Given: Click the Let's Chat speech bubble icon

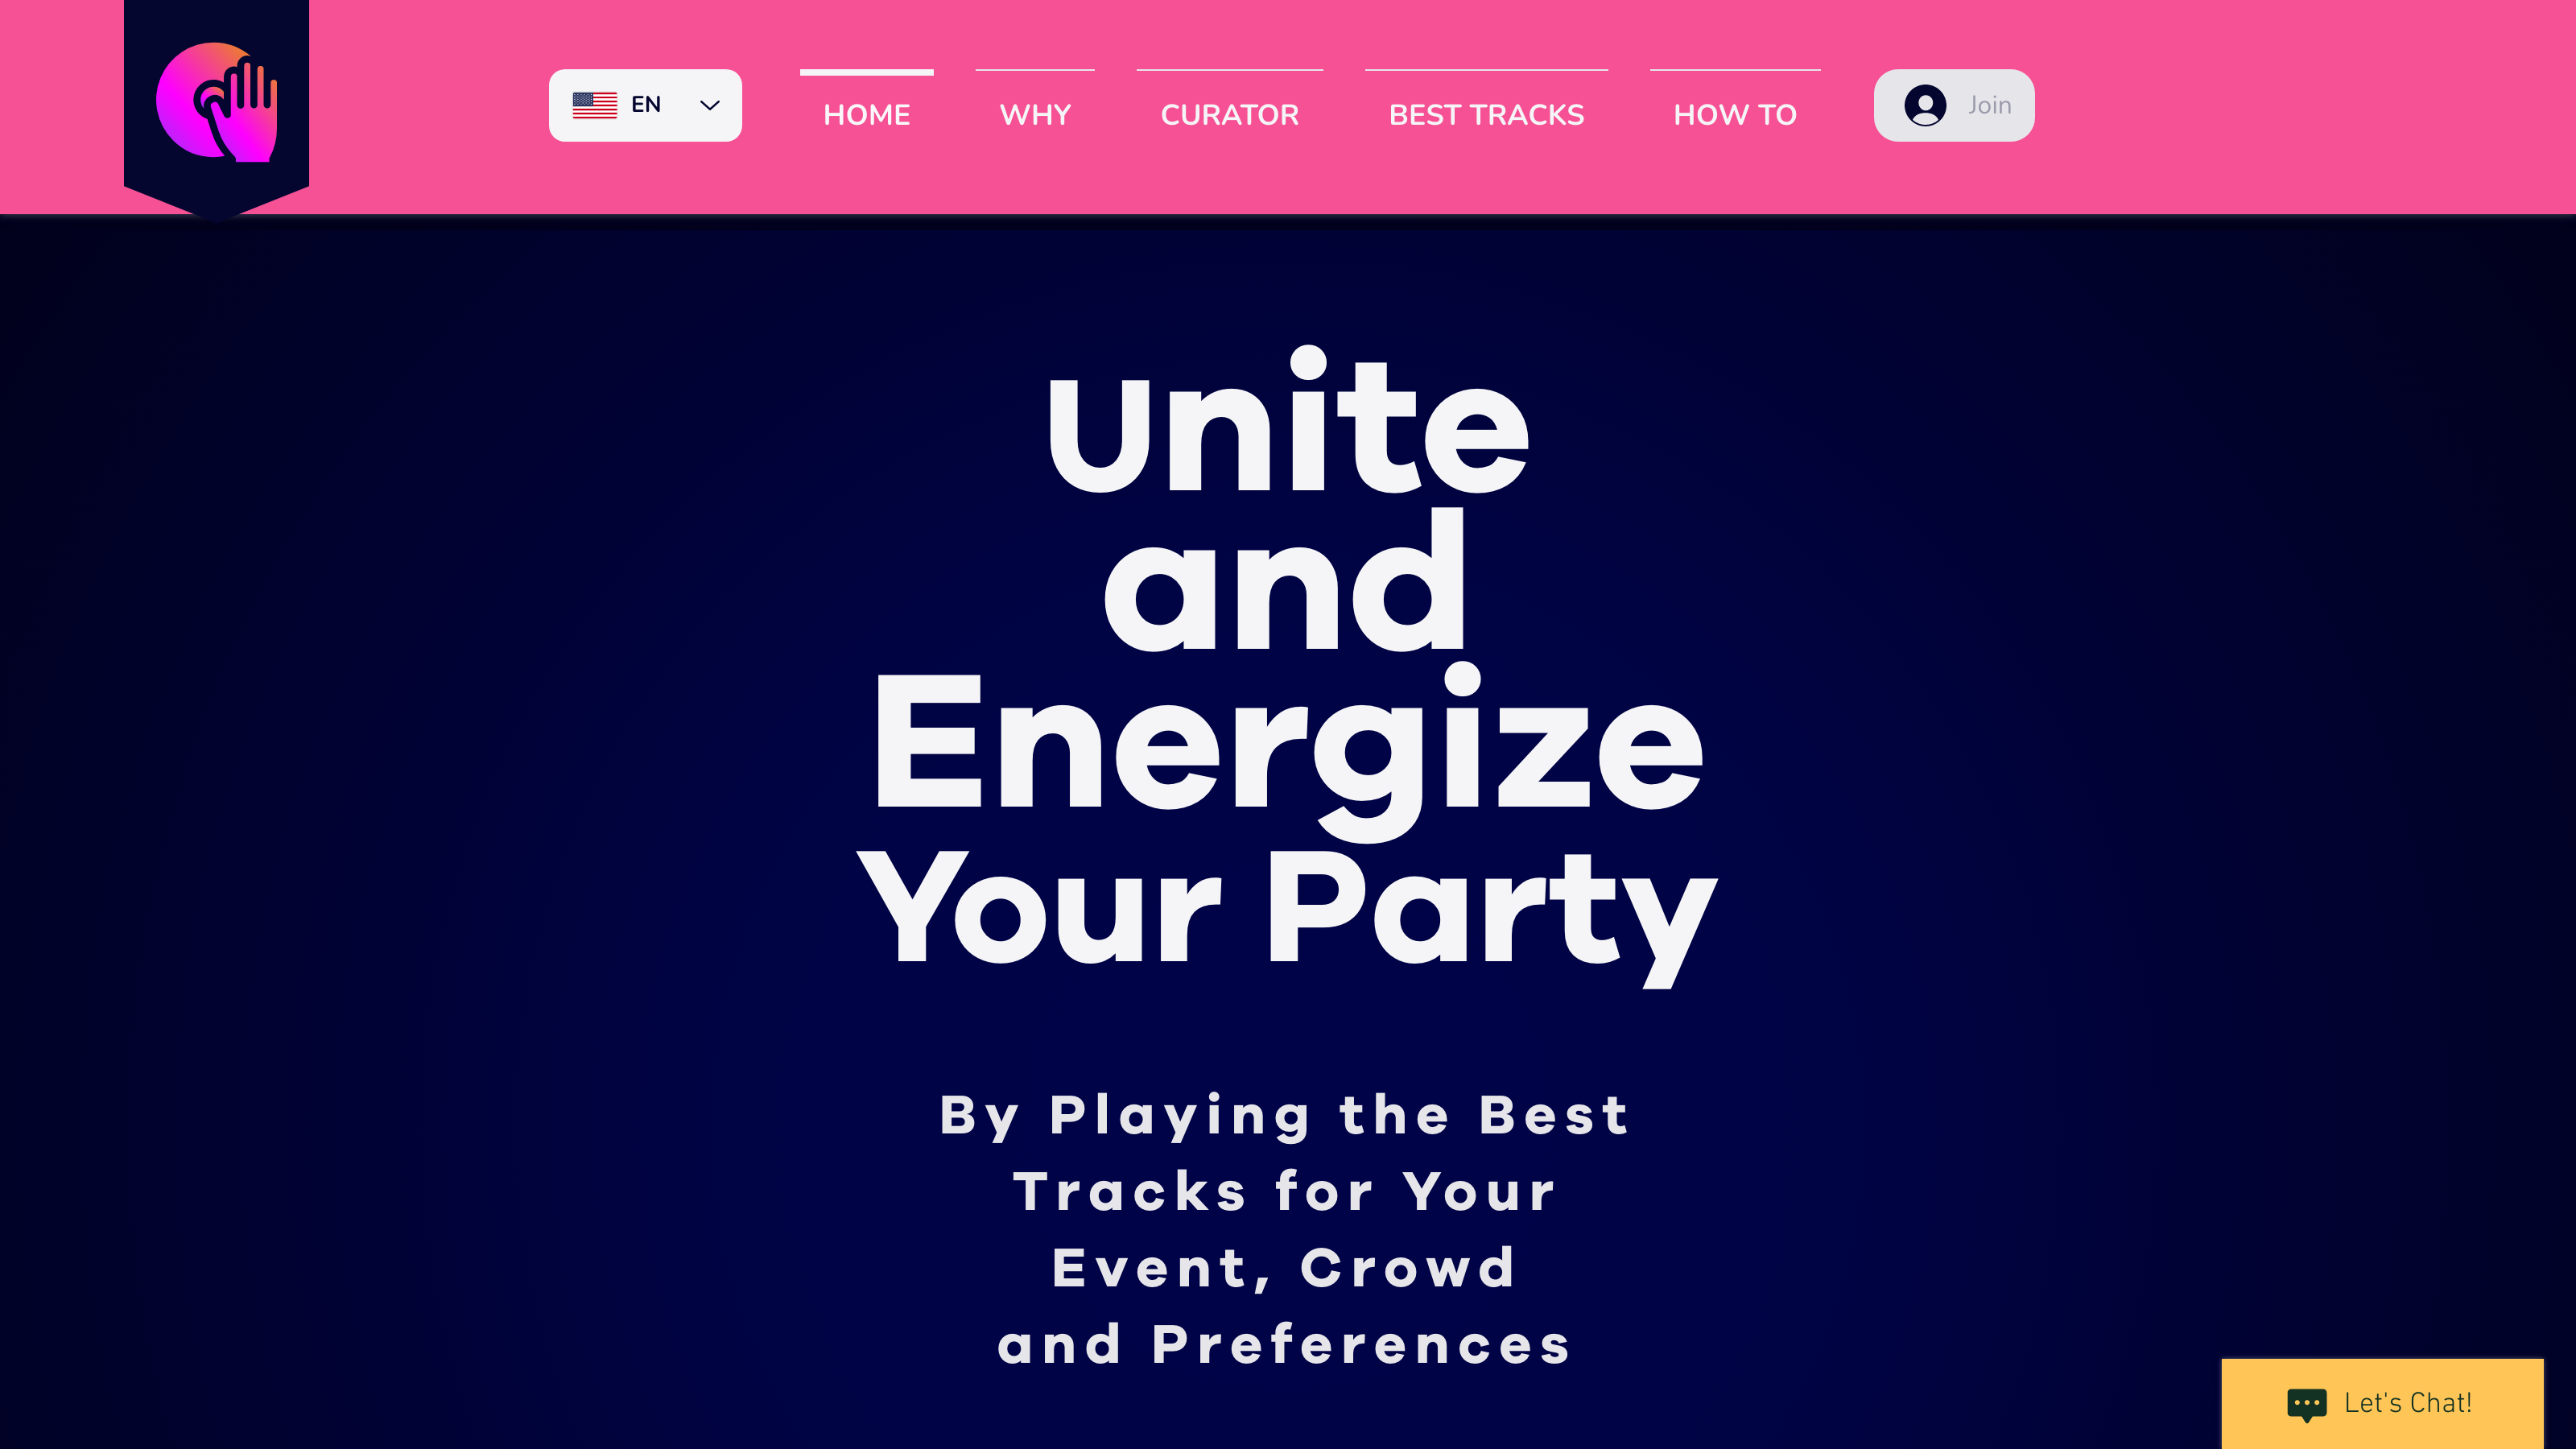Looking at the screenshot, I should pos(2306,1403).
